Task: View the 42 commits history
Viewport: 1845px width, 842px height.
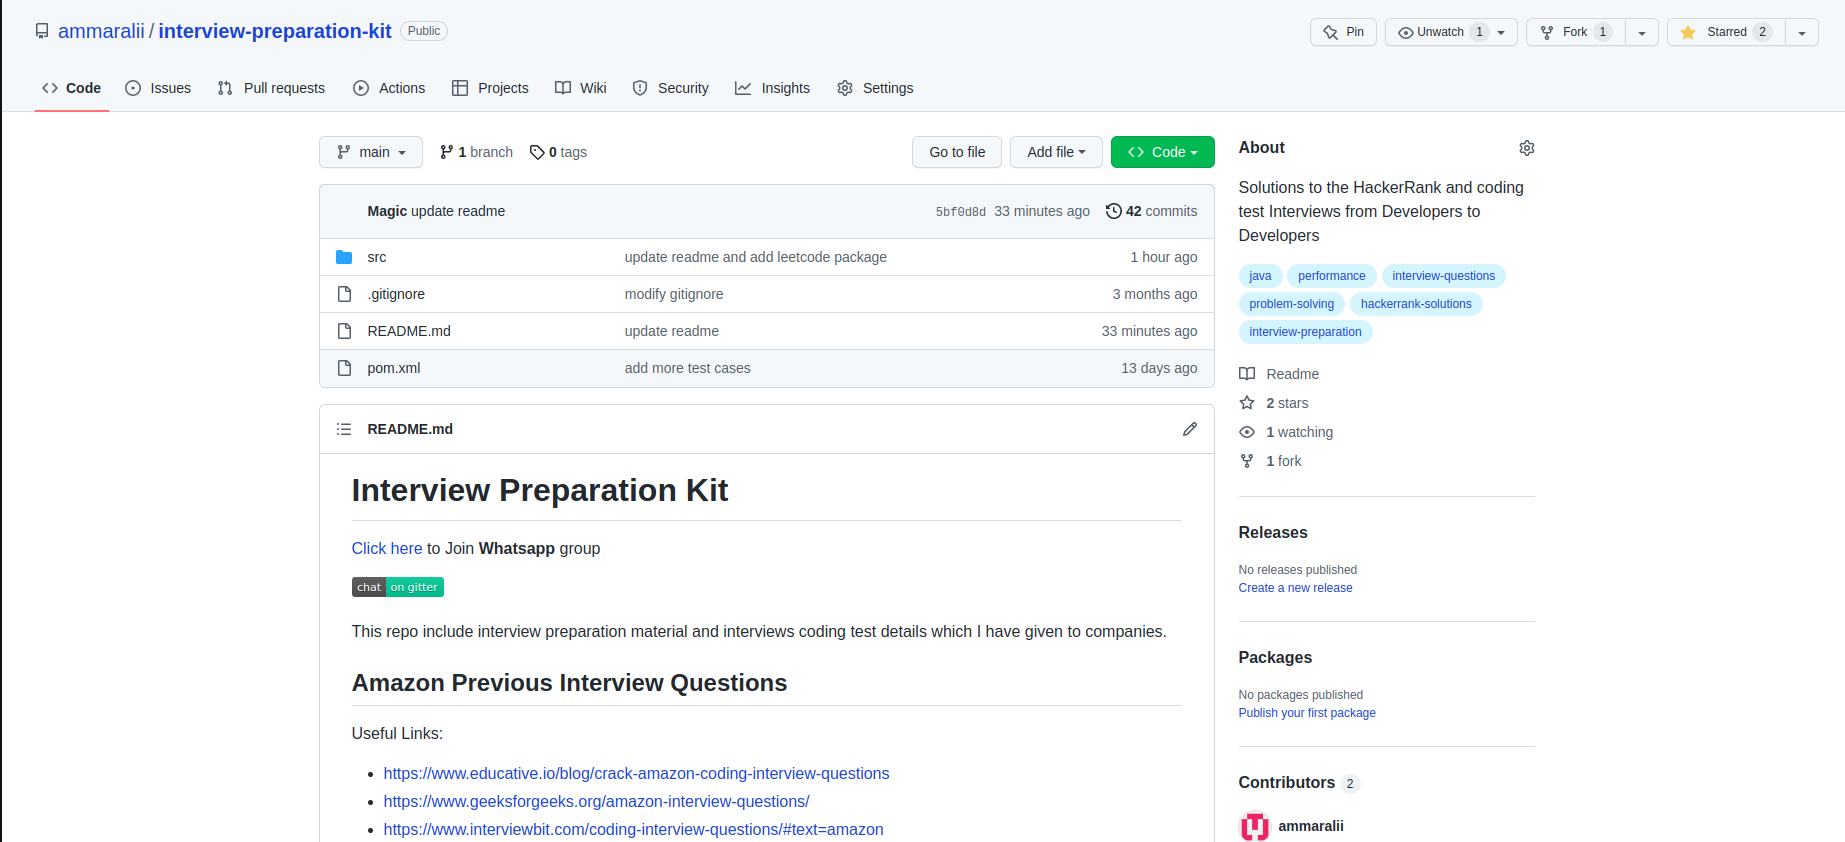Action: (1151, 211)
